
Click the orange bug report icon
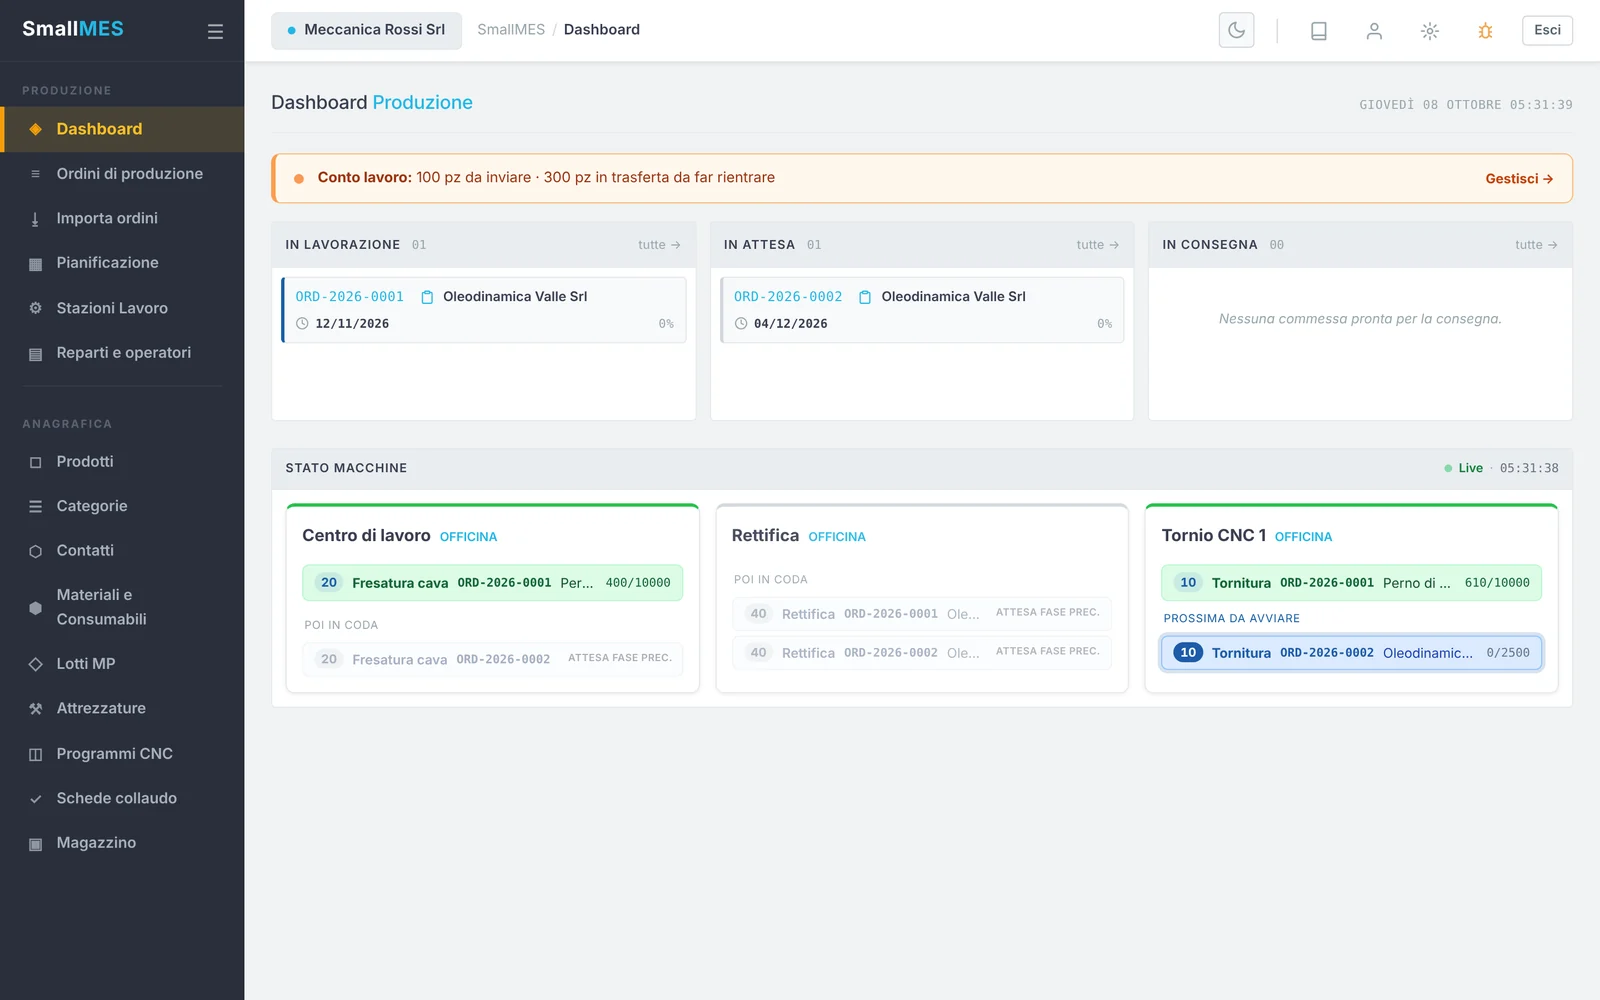1485,31
